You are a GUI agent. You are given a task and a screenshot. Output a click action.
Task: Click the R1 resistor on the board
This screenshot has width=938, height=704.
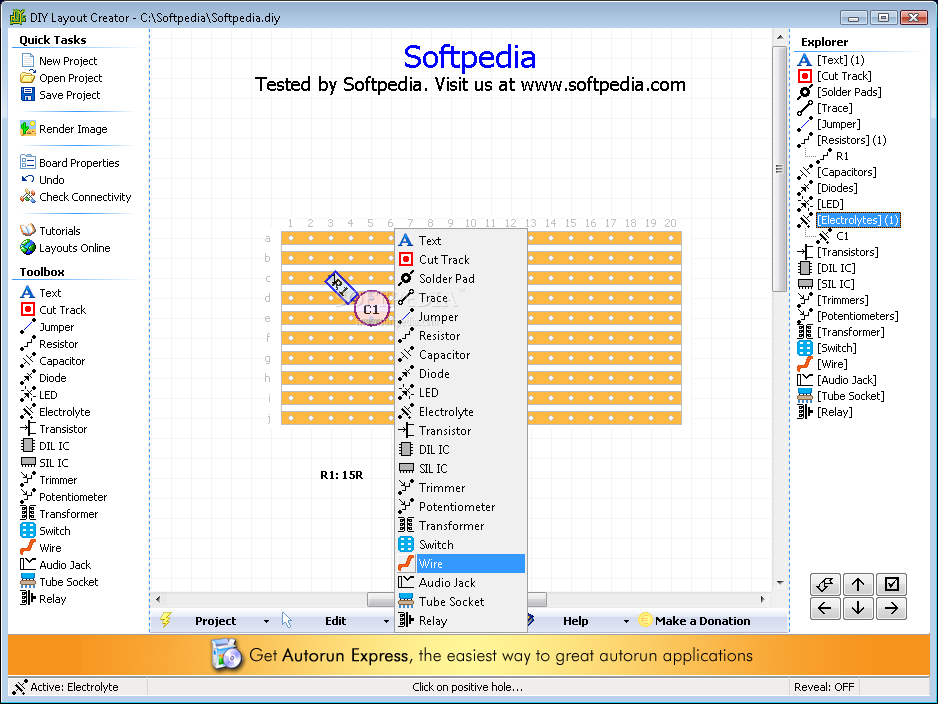[341, 288]
